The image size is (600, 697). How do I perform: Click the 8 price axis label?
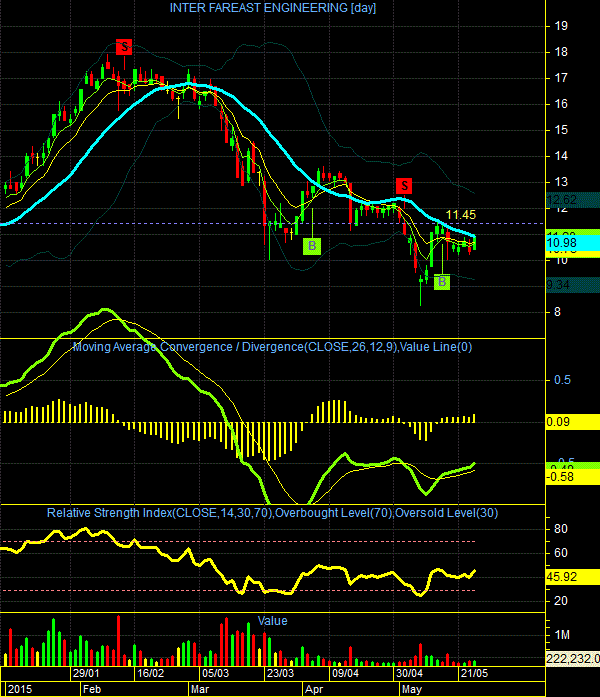coord(557,312)
